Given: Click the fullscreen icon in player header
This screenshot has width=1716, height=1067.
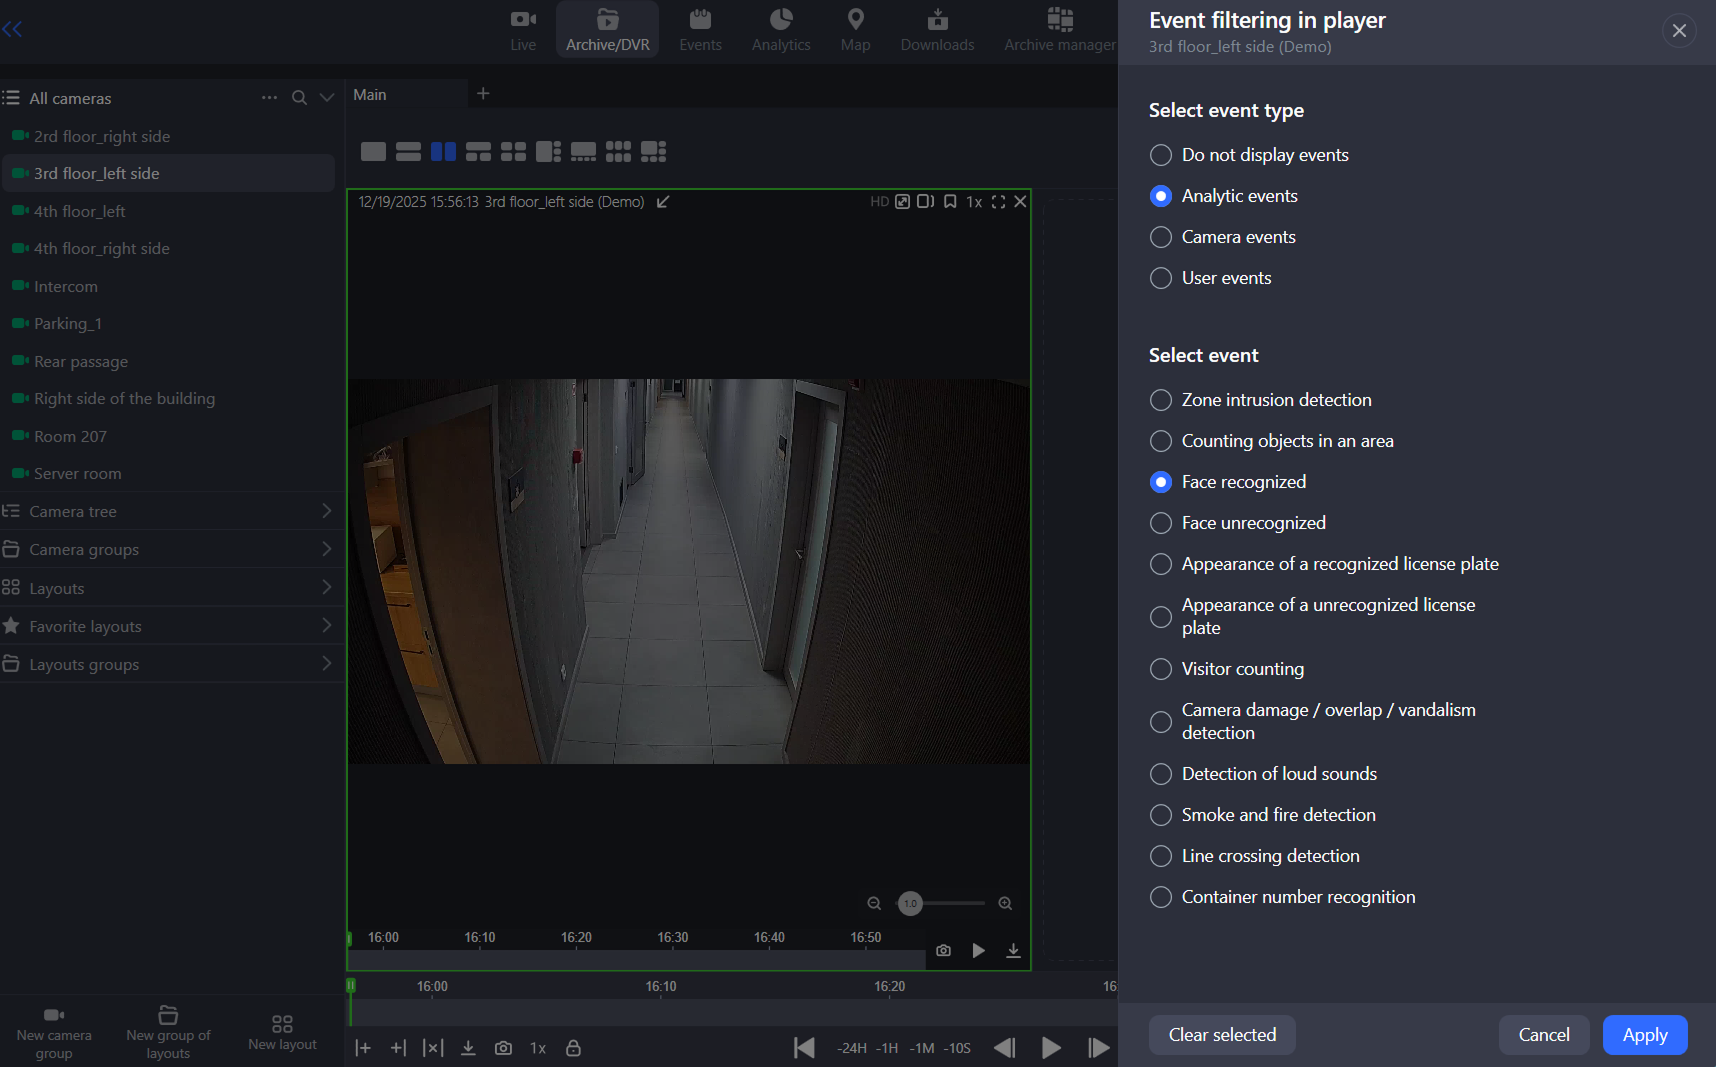Looking at the screenshot, I should [x=998, y=202].
